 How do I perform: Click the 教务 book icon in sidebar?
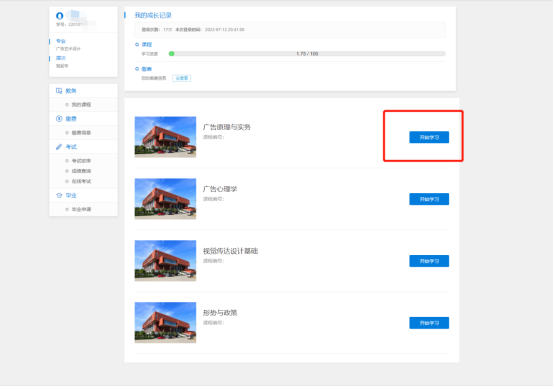coord(59,91)
